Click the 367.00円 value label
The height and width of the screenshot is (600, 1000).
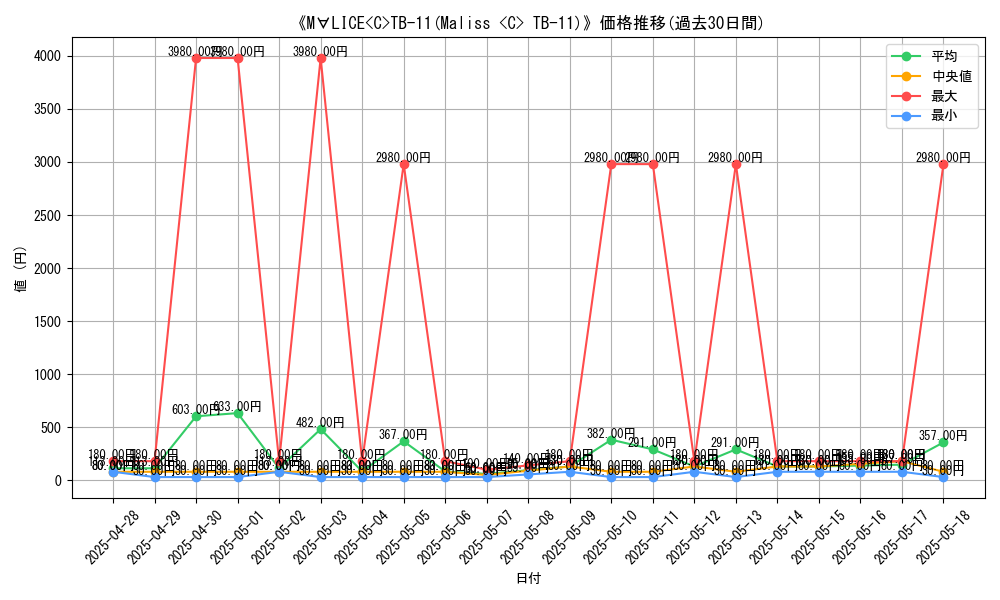tap(403, 435)
